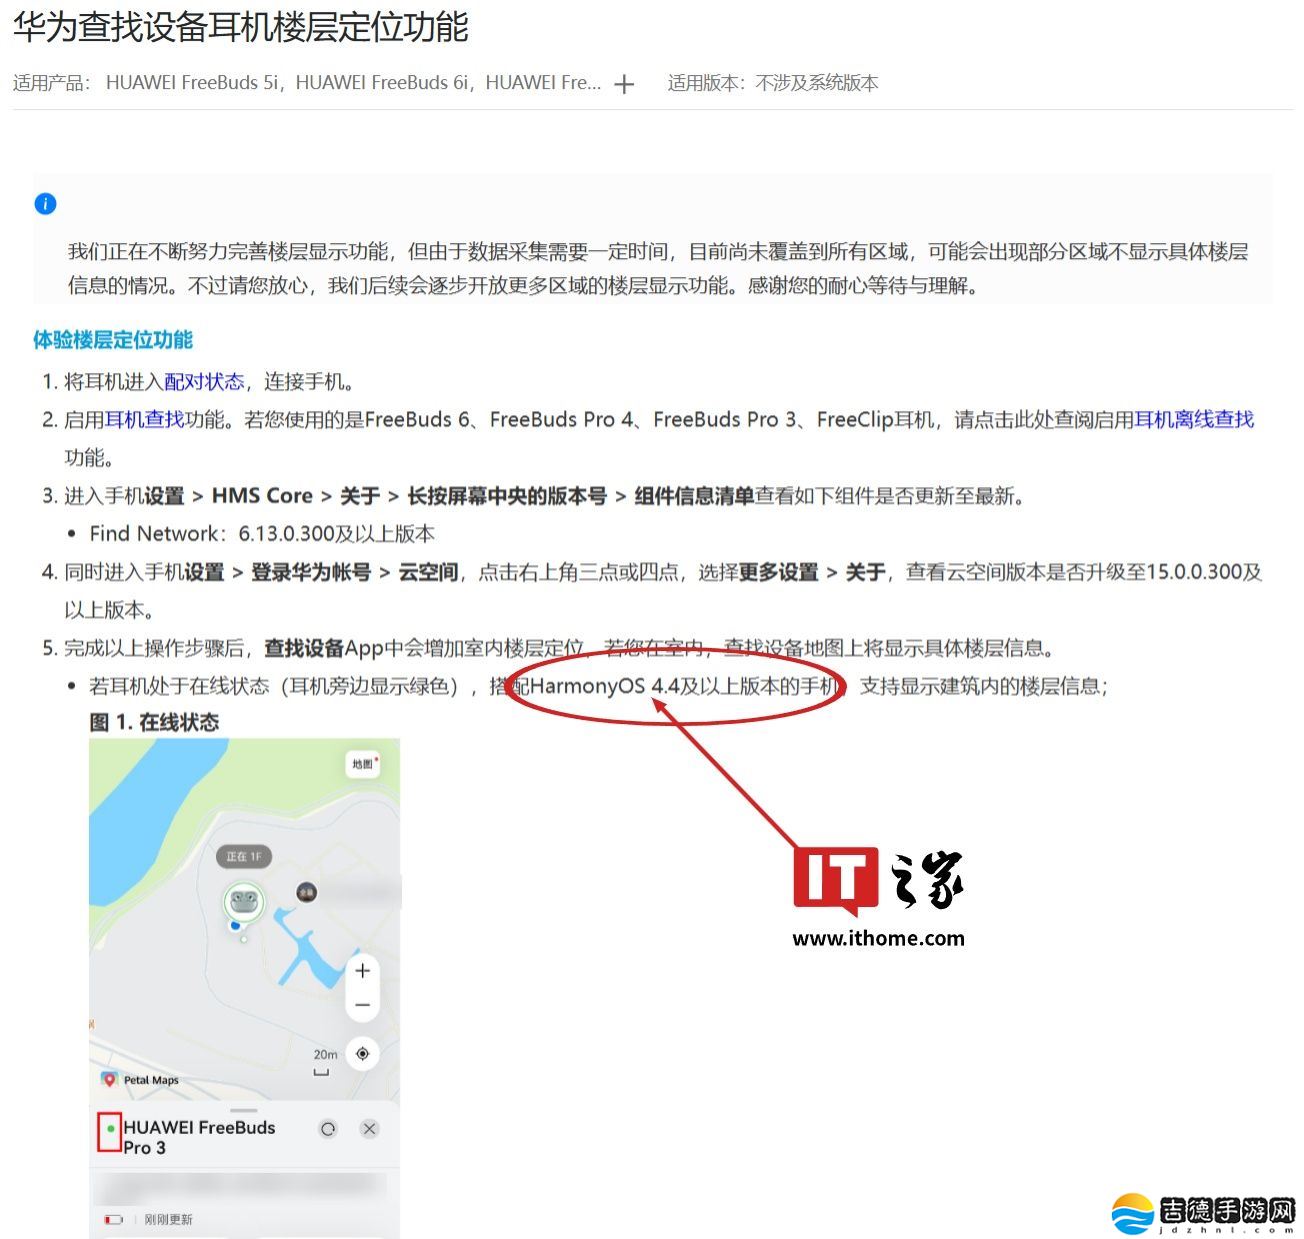Click the Petal Maps logo

[x=140, y=1080]
